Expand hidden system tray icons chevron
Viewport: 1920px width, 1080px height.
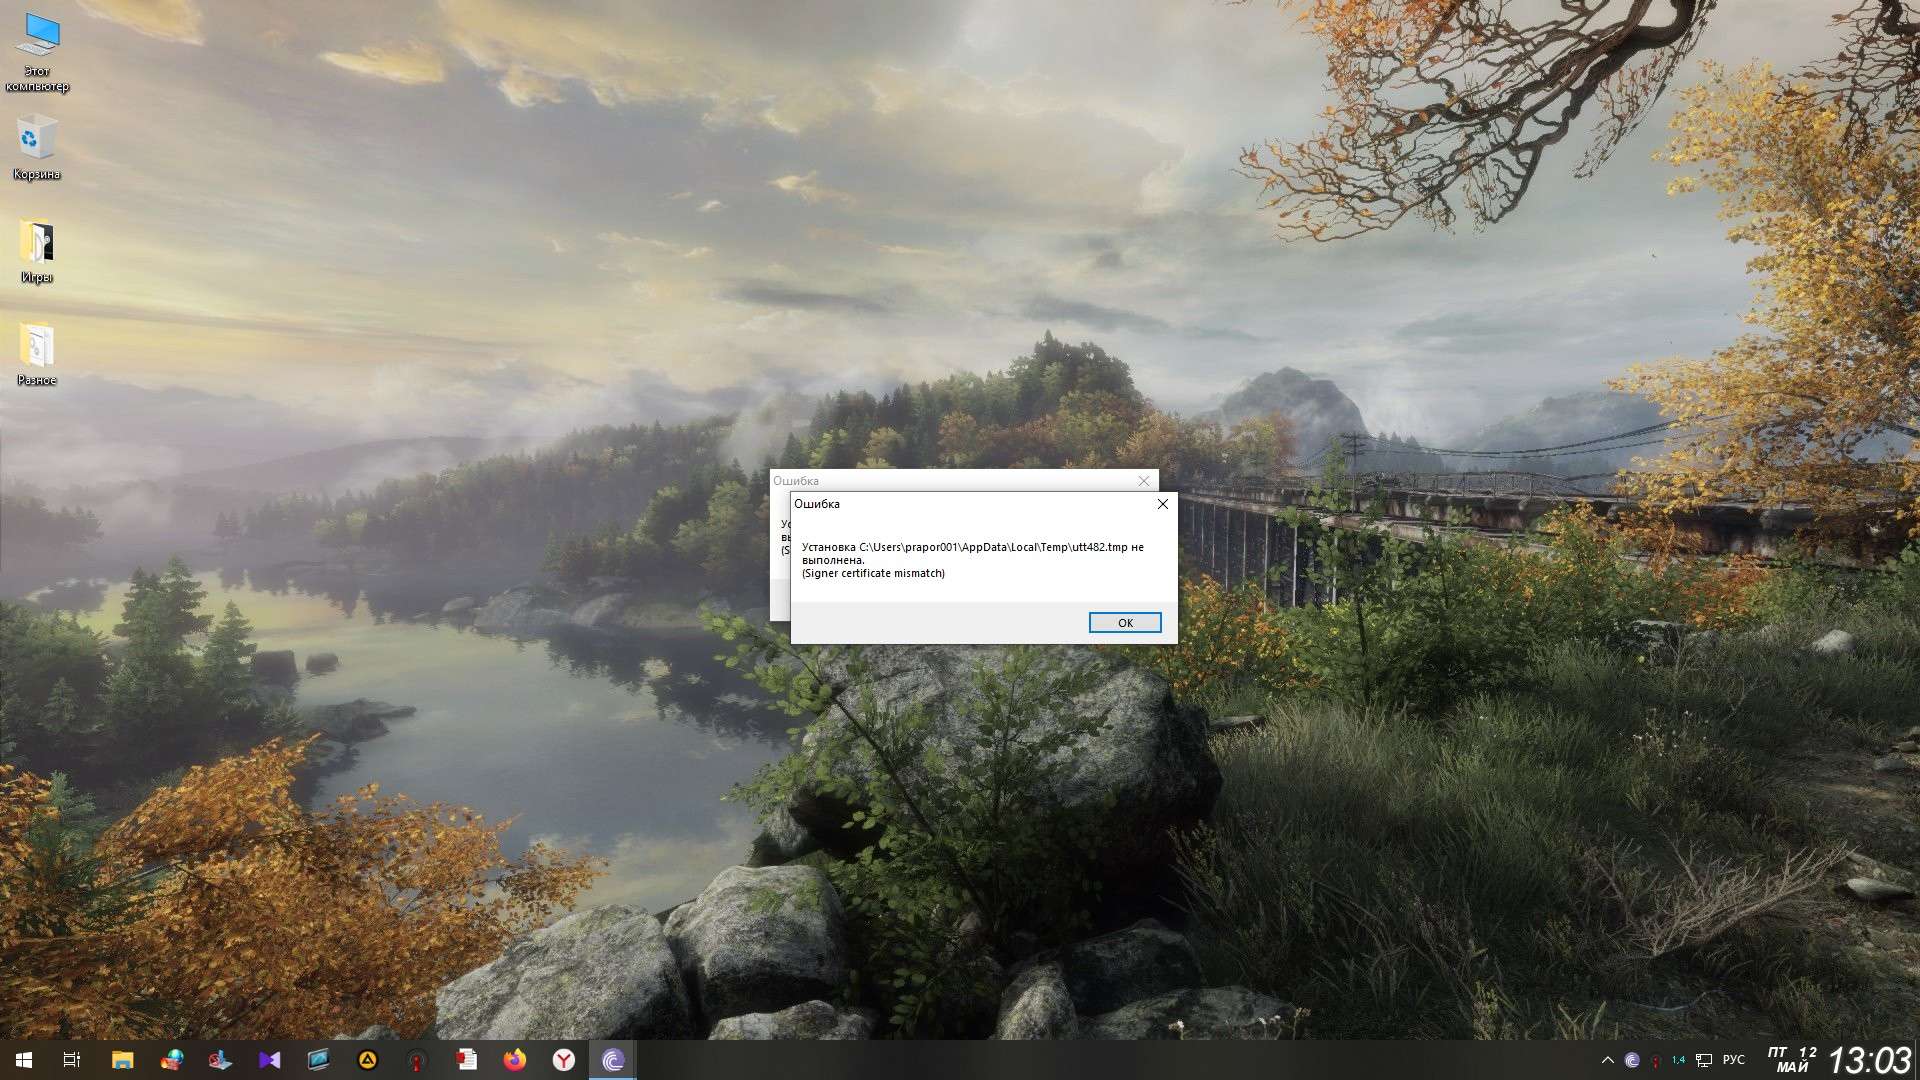click(1607, 1060)
